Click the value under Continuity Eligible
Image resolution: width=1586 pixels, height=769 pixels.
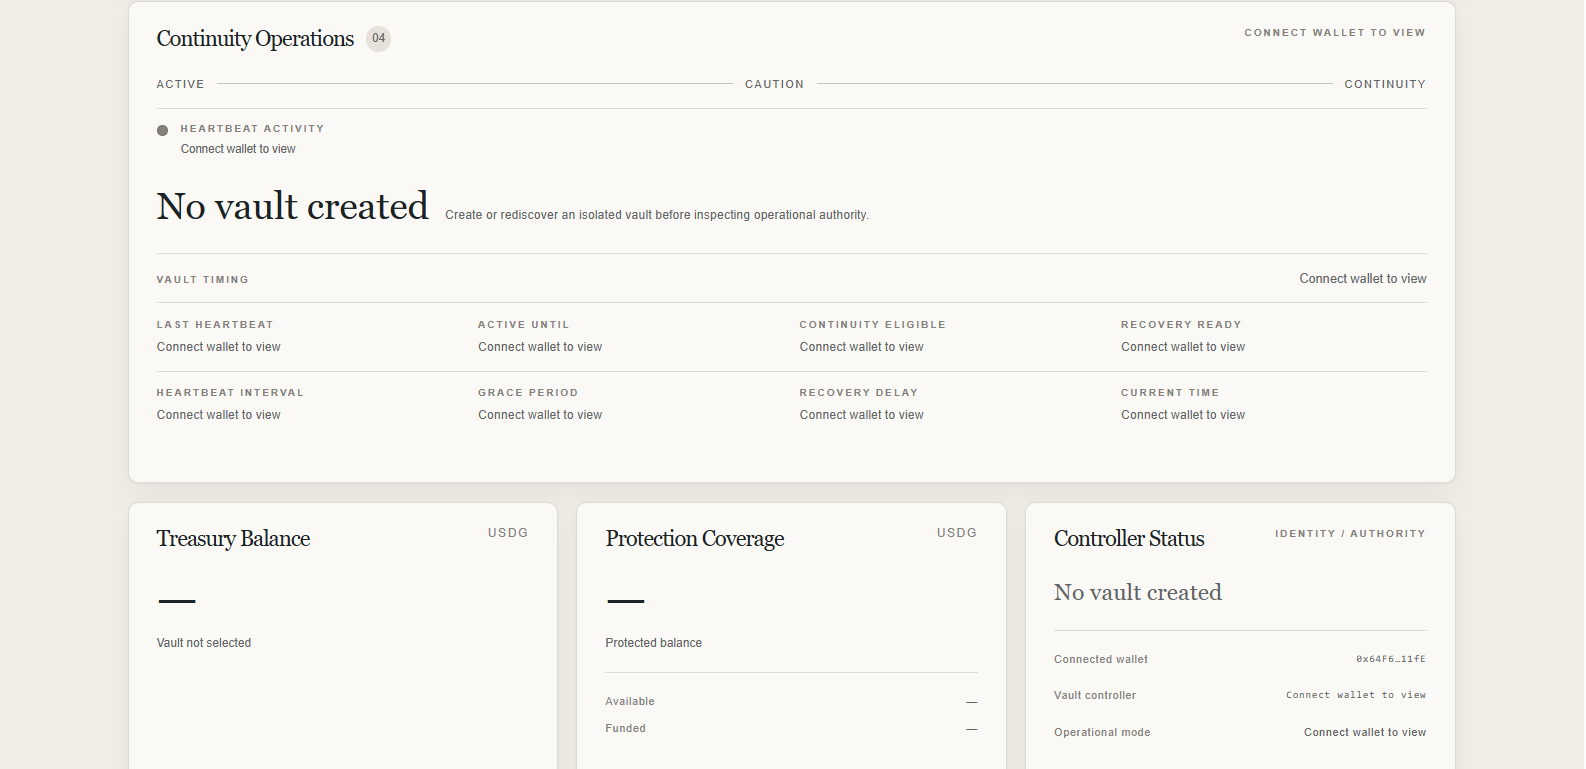pyautogui.click(x=862, y=347)
